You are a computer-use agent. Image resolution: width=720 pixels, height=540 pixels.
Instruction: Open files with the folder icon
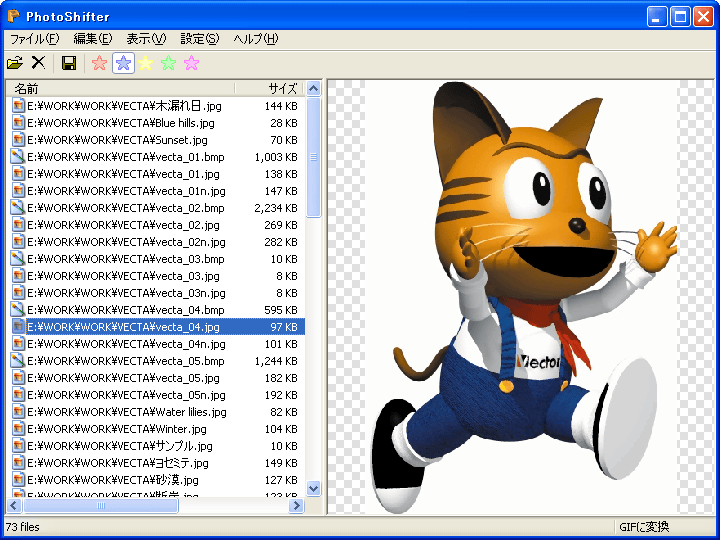pyautogui.click(x=15, y=63)
